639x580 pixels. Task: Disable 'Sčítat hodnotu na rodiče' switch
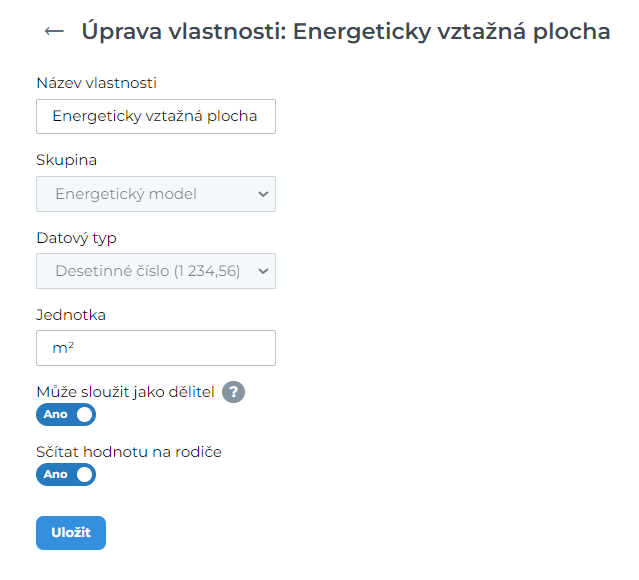coord(66,475)
